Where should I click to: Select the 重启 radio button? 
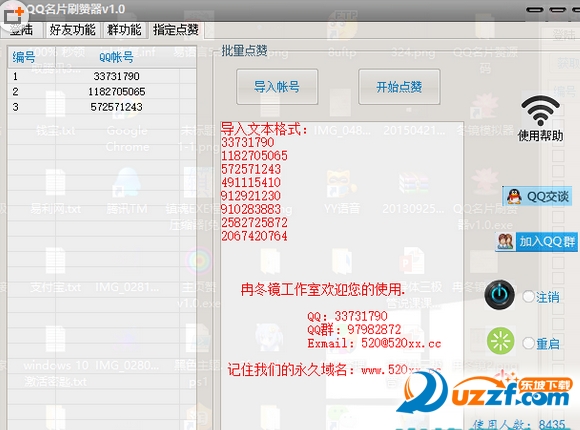pos(529,343)
